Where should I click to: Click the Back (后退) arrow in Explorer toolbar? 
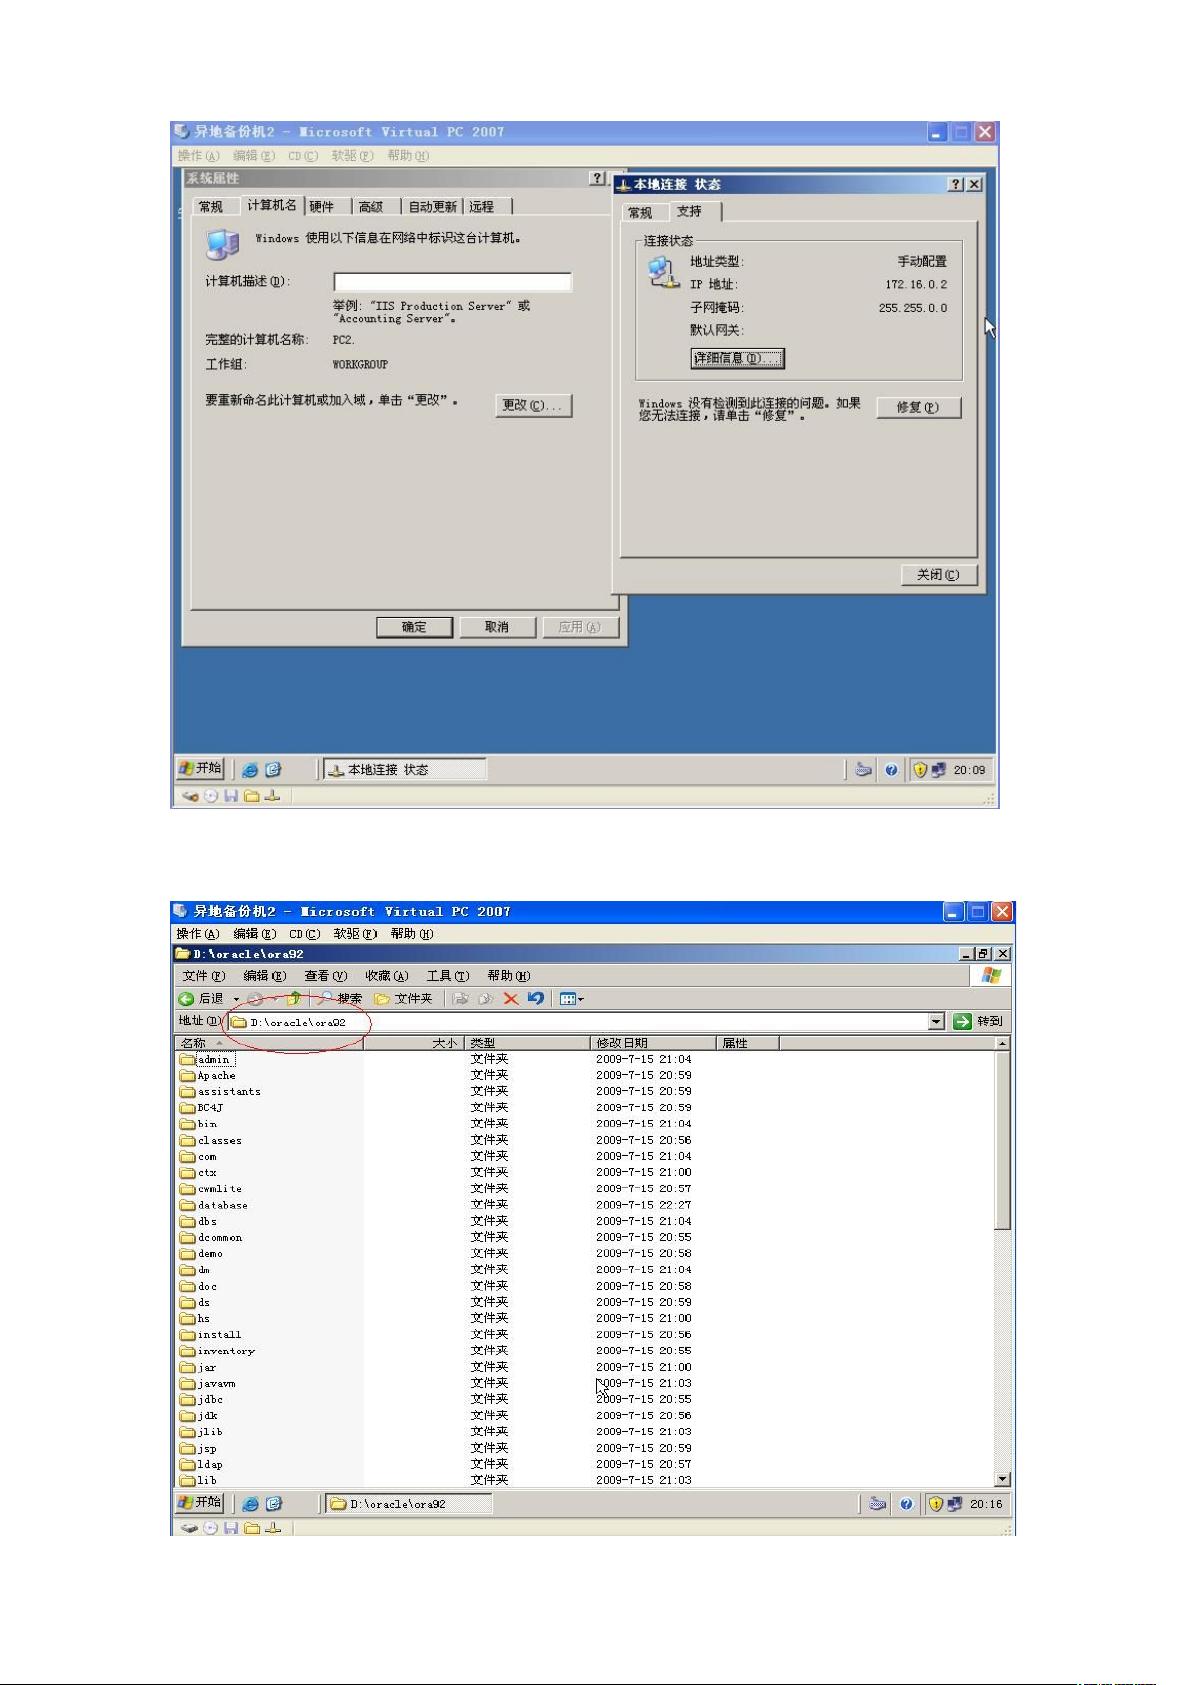pos(186,999)
